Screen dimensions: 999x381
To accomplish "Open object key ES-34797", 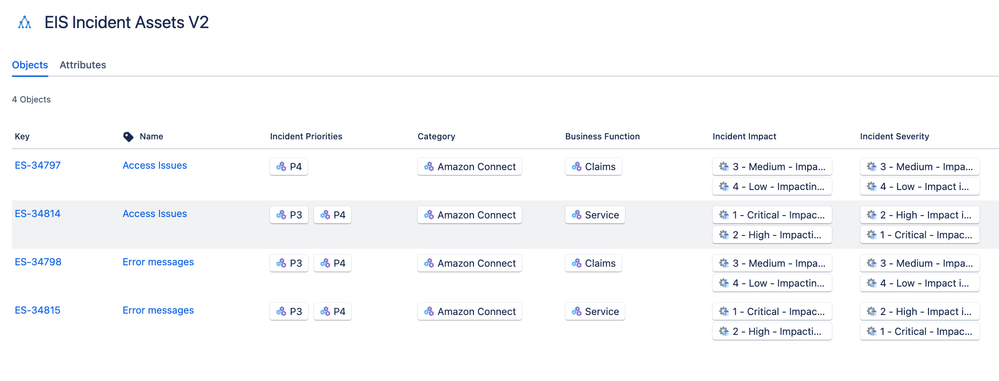I will (x=38, y=166).
